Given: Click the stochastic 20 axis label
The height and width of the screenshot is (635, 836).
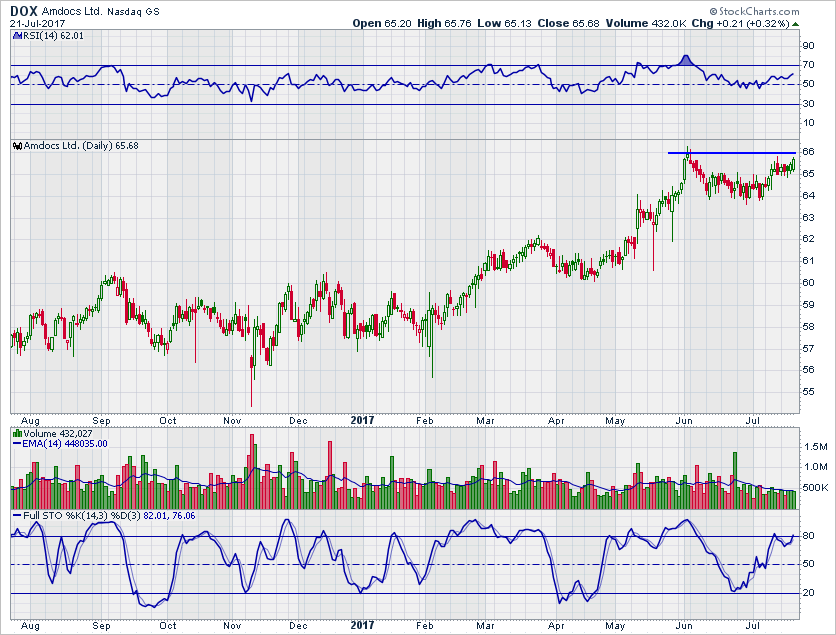Looking at the screenshot, I should [809, 592].
